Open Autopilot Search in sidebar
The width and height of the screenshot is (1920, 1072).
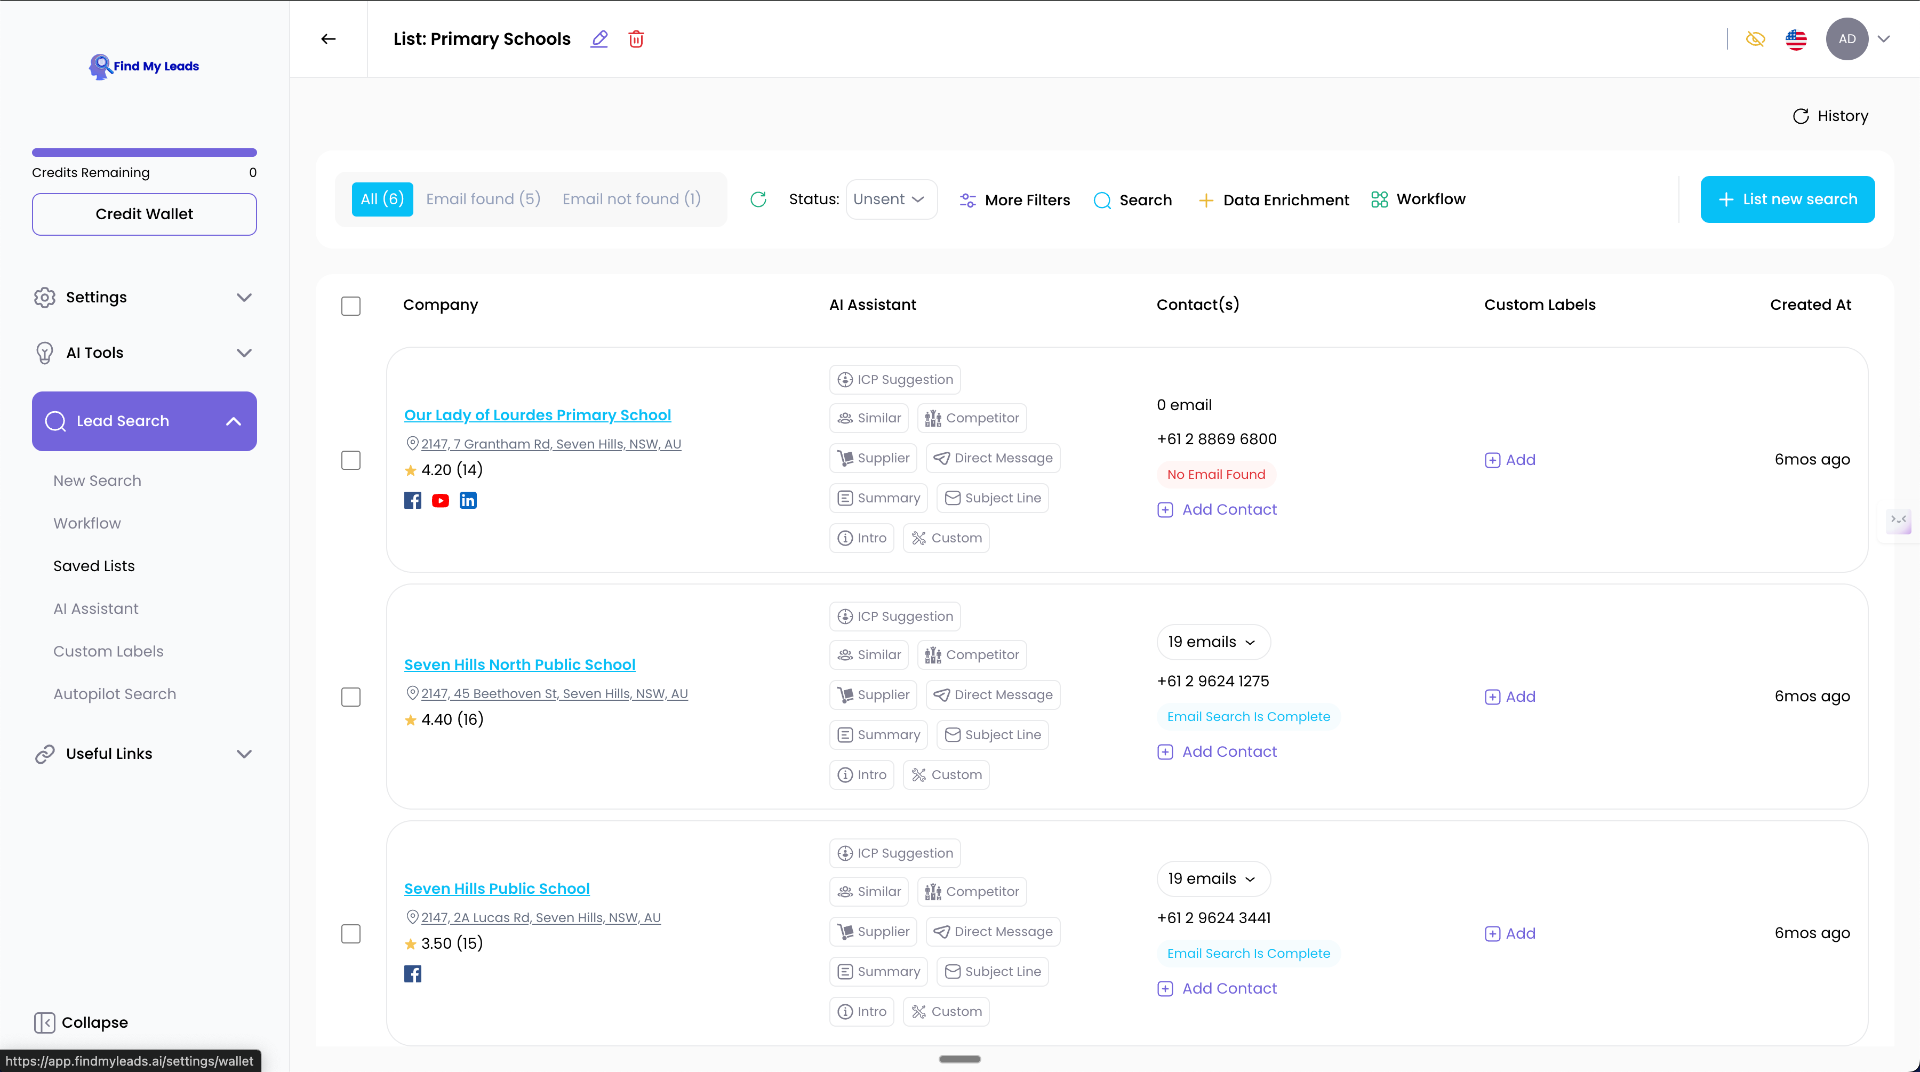pos(115,694)
